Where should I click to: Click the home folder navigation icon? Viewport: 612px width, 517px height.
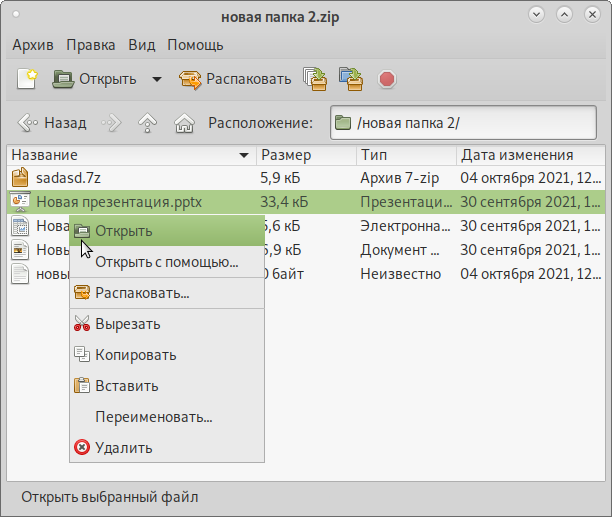point(183,124)
